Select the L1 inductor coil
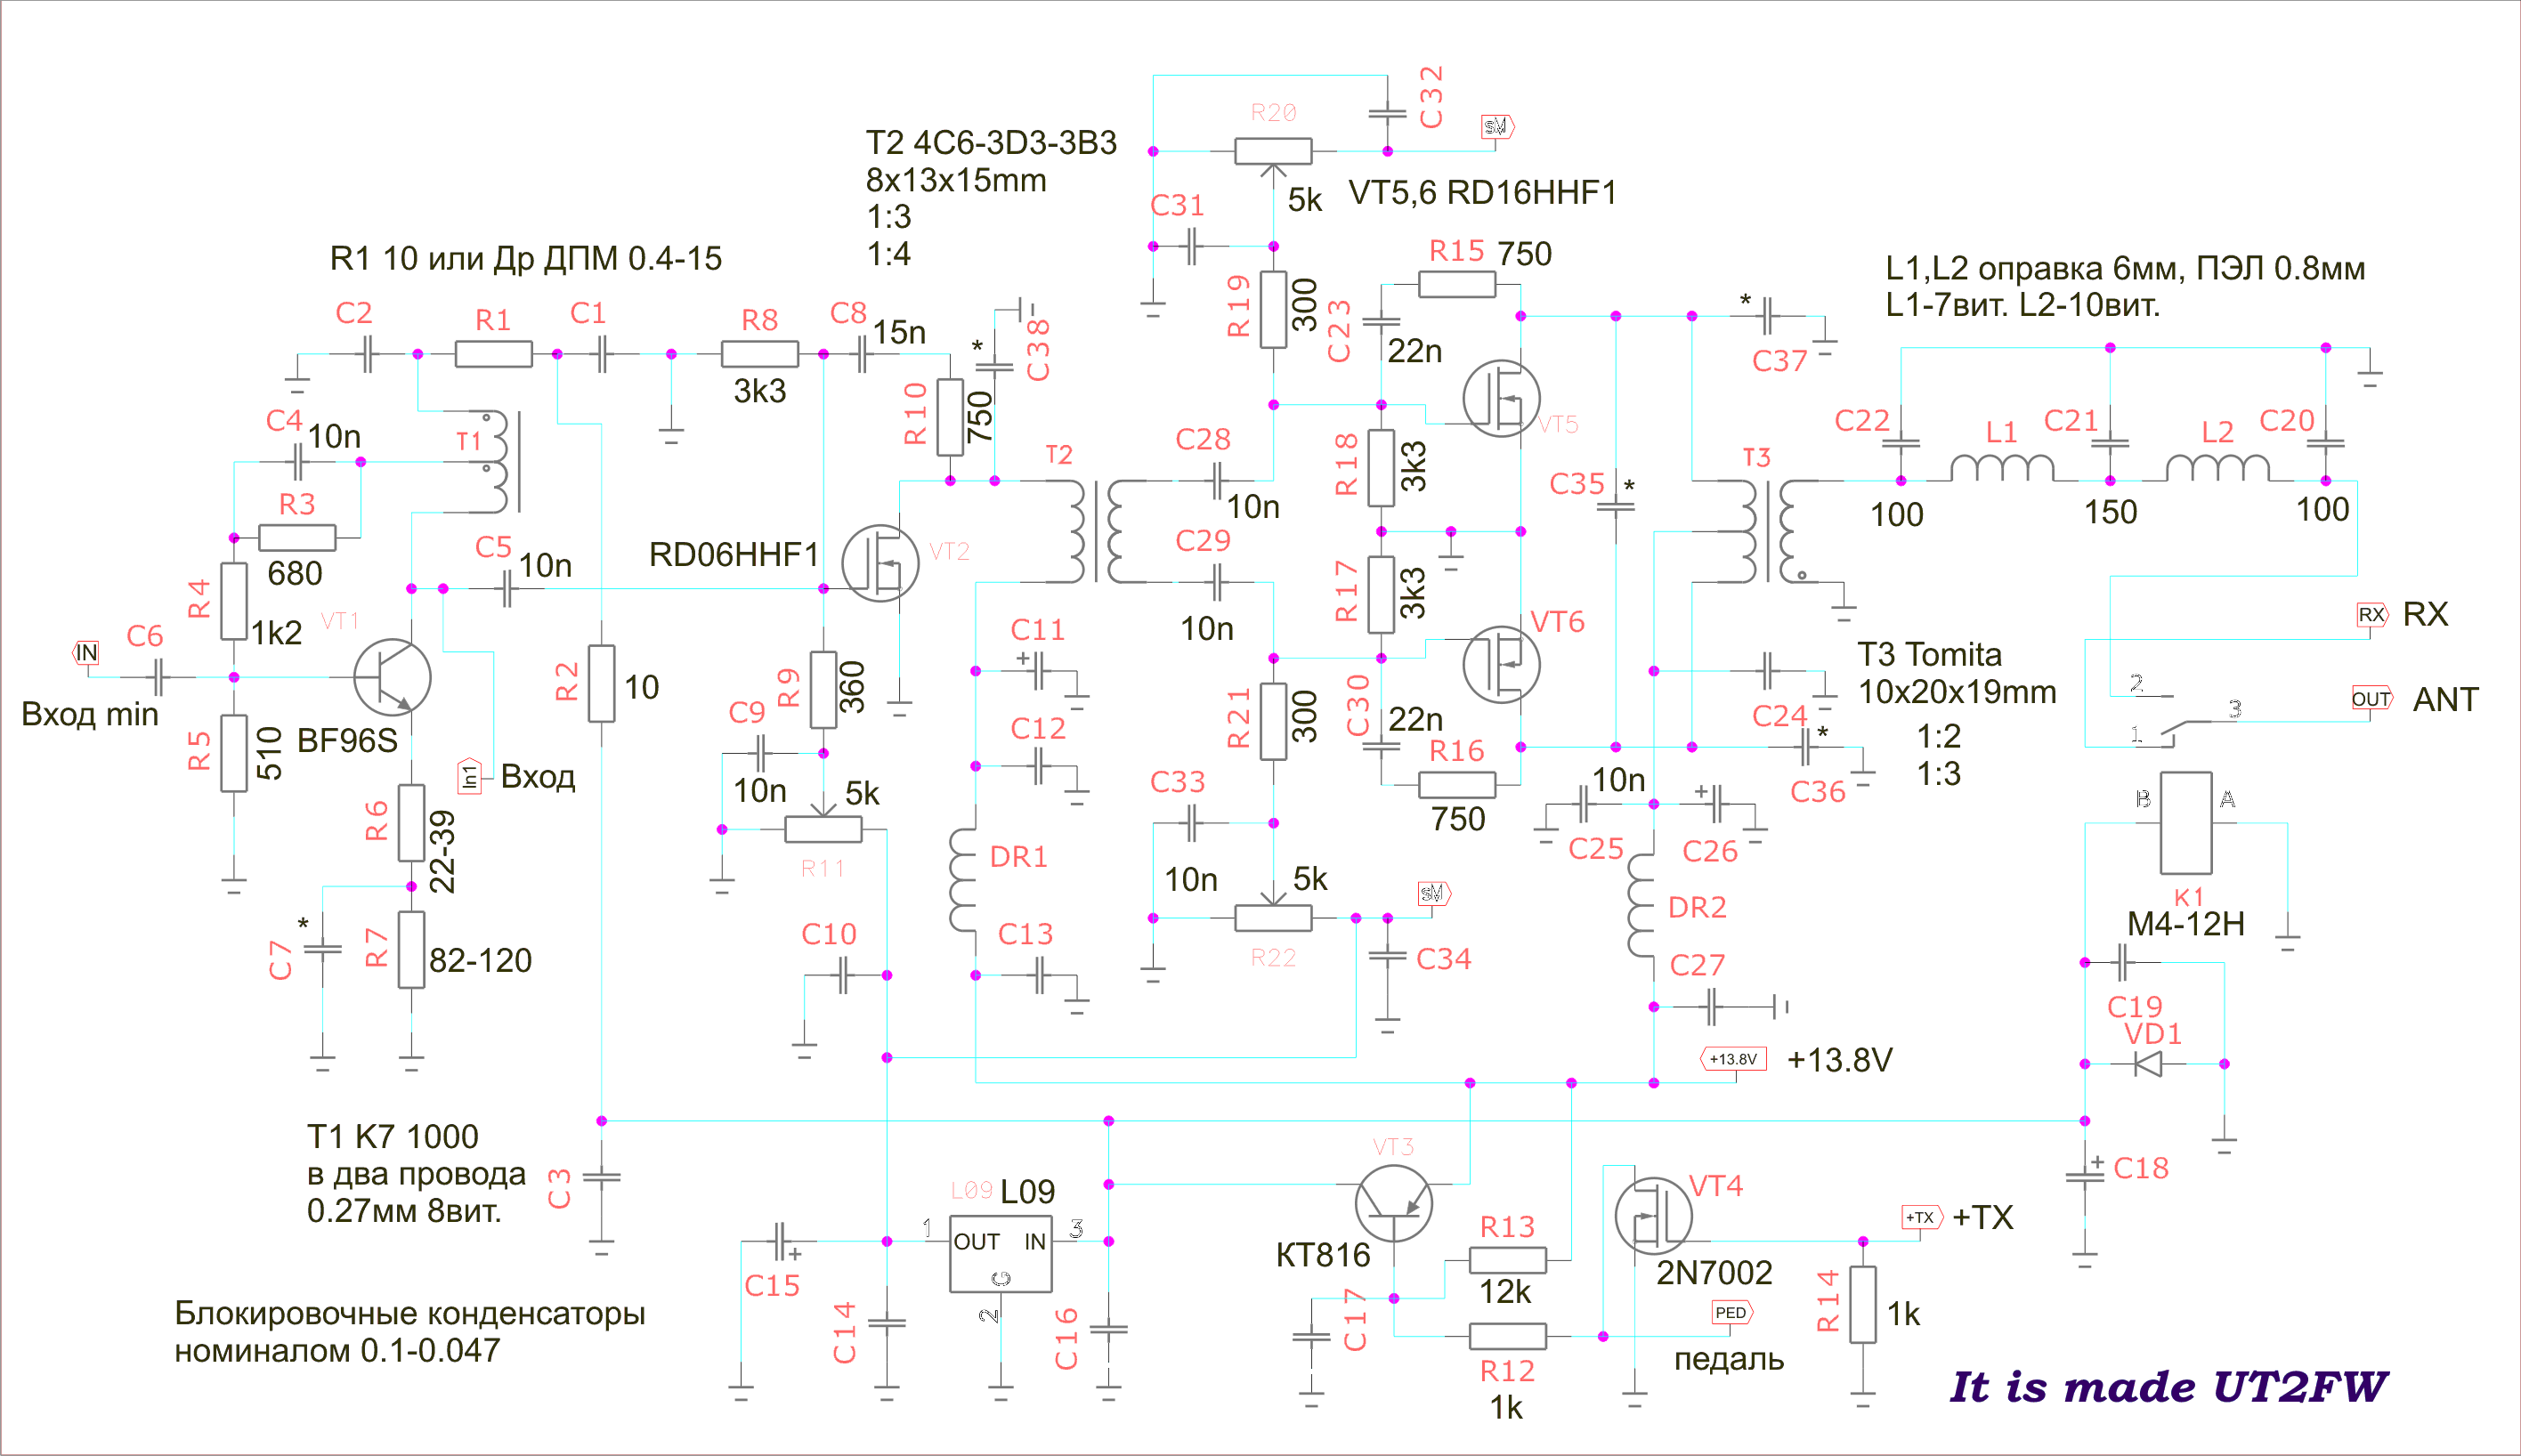Screen dimensions: 2521x1456 point(2002,467)
